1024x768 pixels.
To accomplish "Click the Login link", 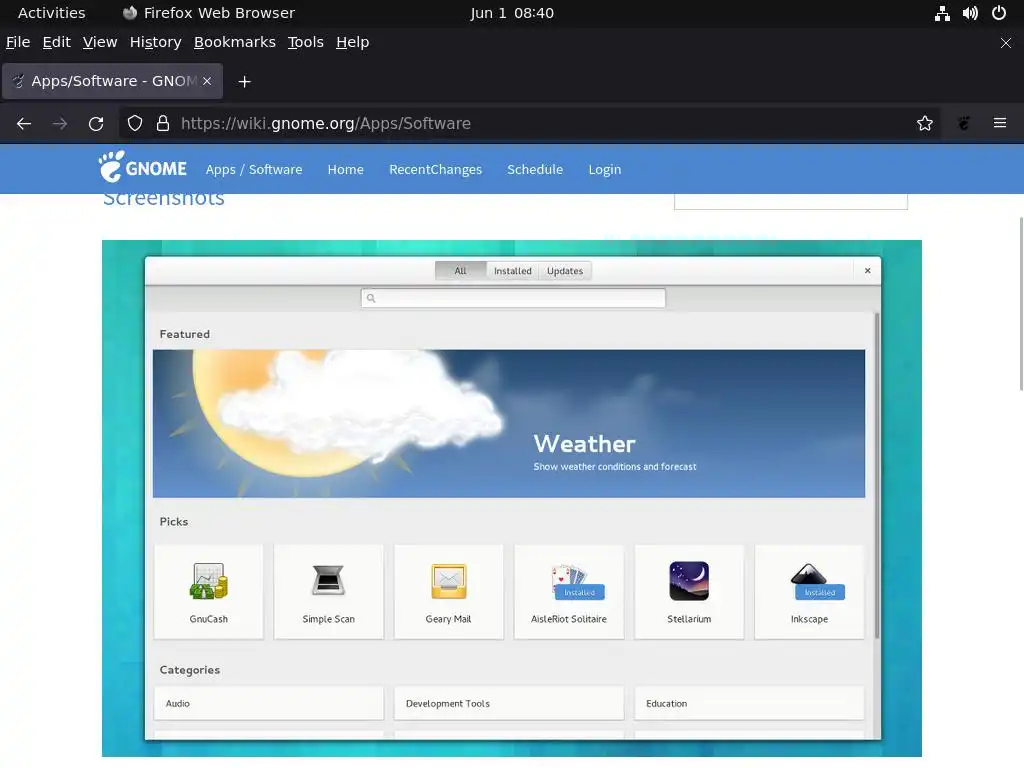I will [x=605, y=170].
